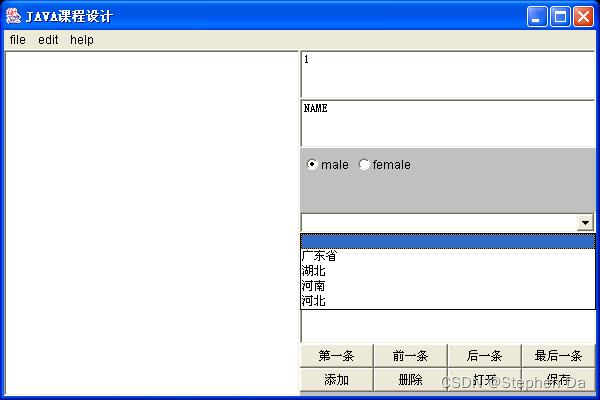This screenshot has height=400, width=600.
Task: Choose 河北 from the dropdown list
Action: pos(448,301)
